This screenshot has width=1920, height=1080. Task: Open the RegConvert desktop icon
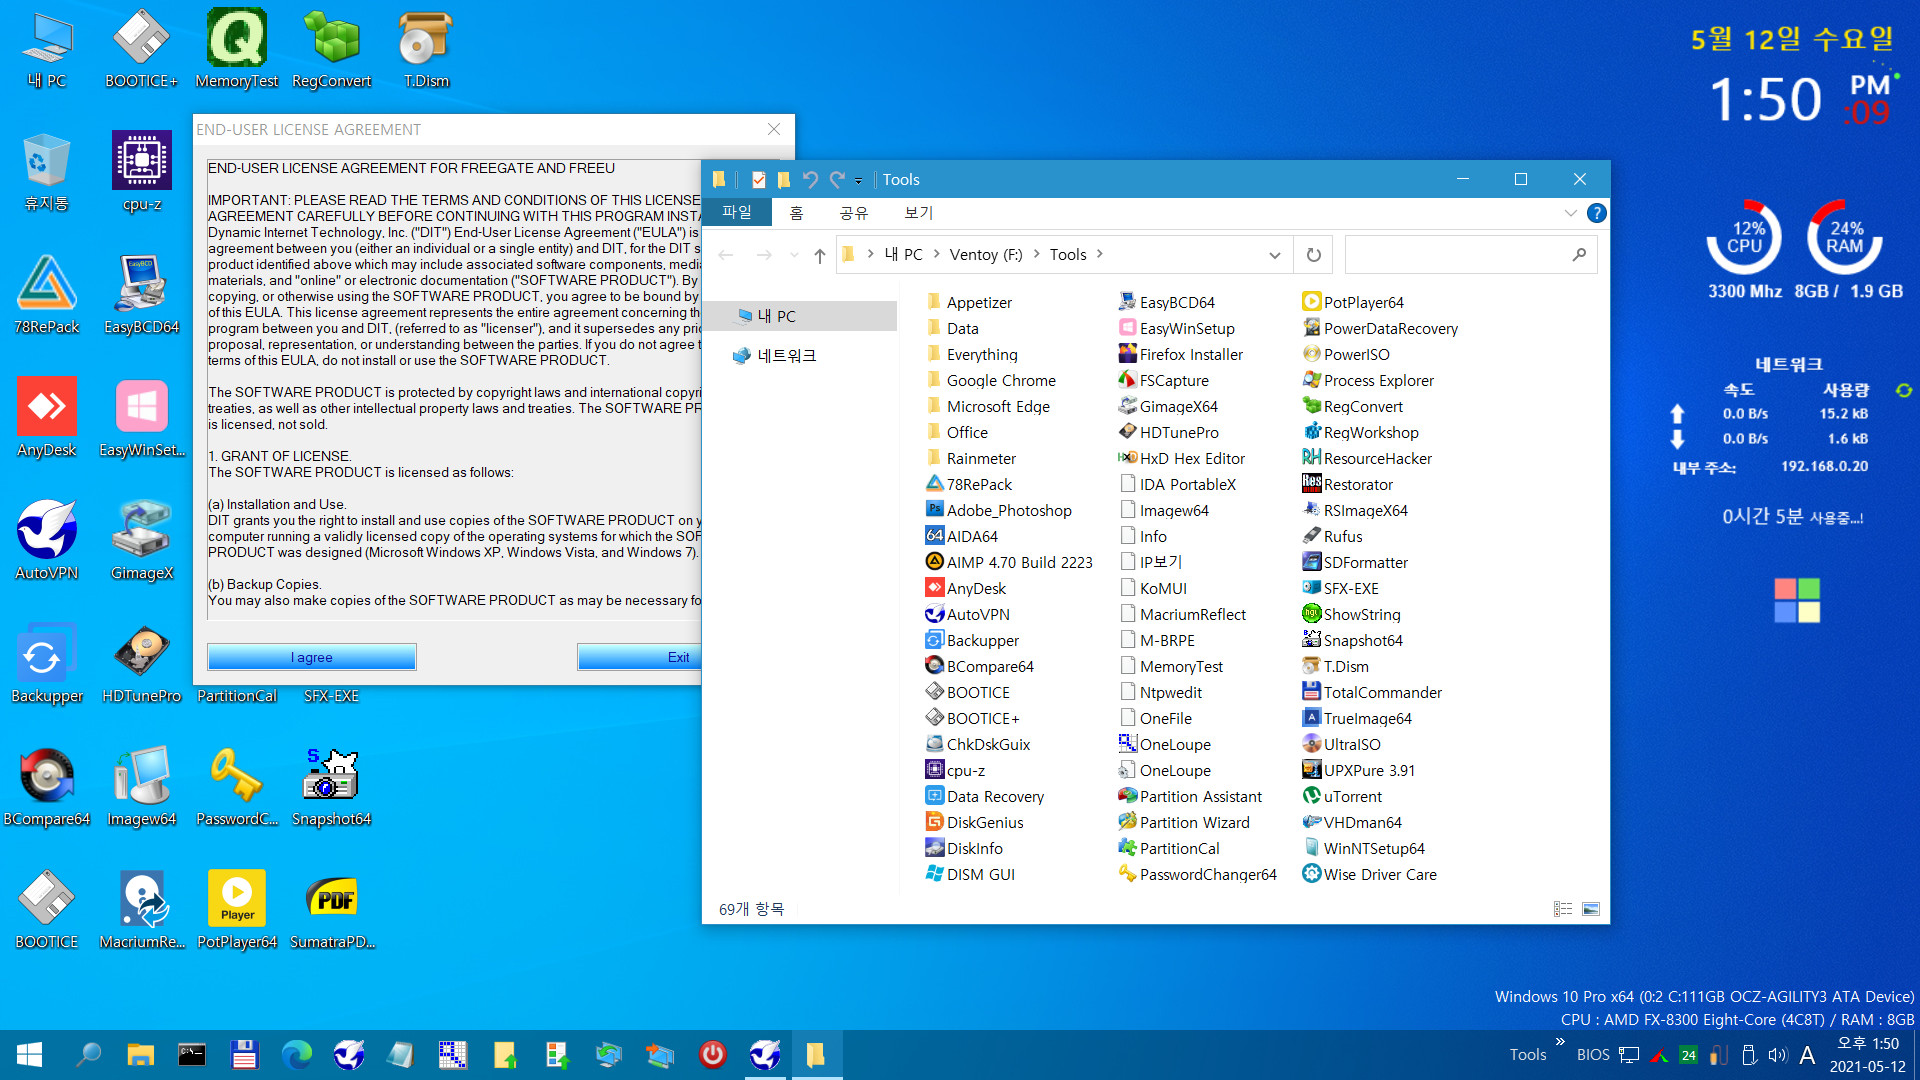click(331, 48)
